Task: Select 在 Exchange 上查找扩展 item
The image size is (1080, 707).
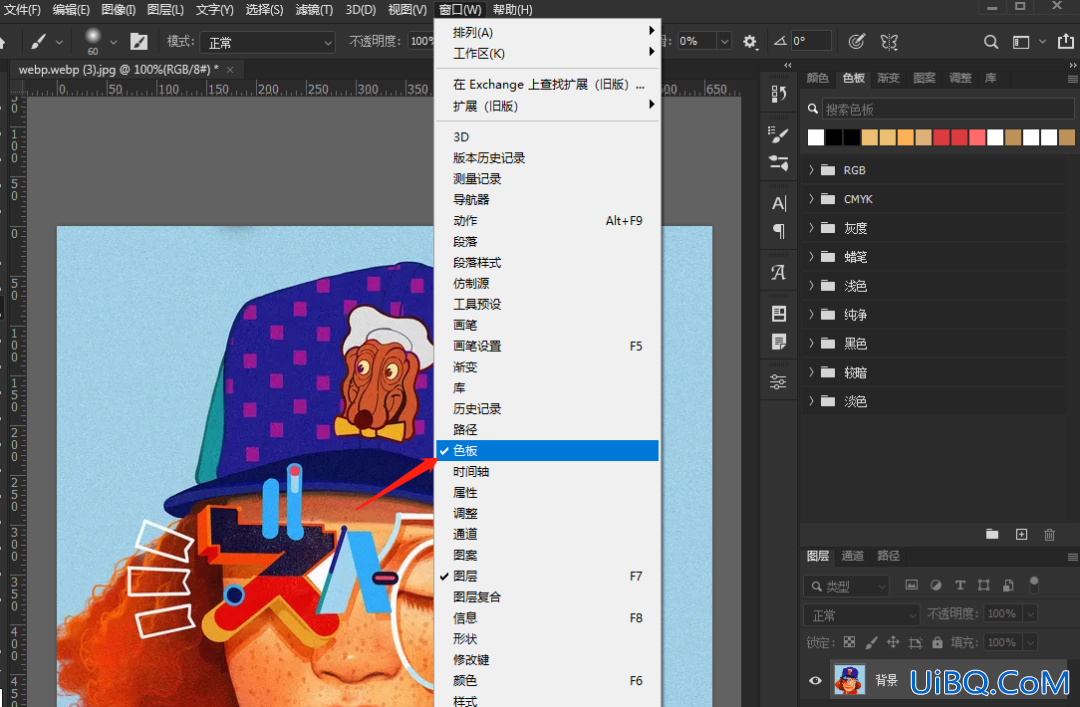Action: 547,84
